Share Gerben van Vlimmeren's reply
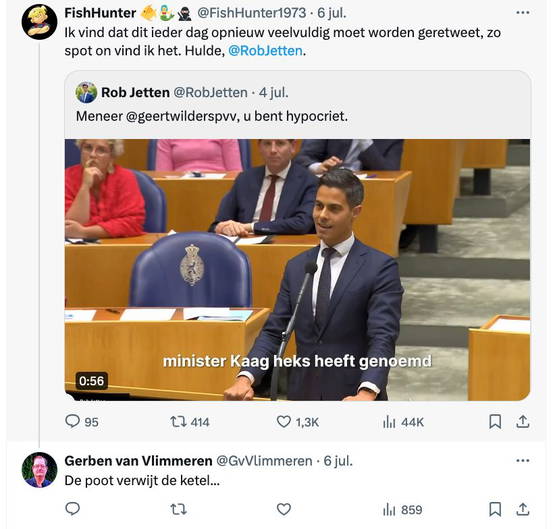 point(523,510)
